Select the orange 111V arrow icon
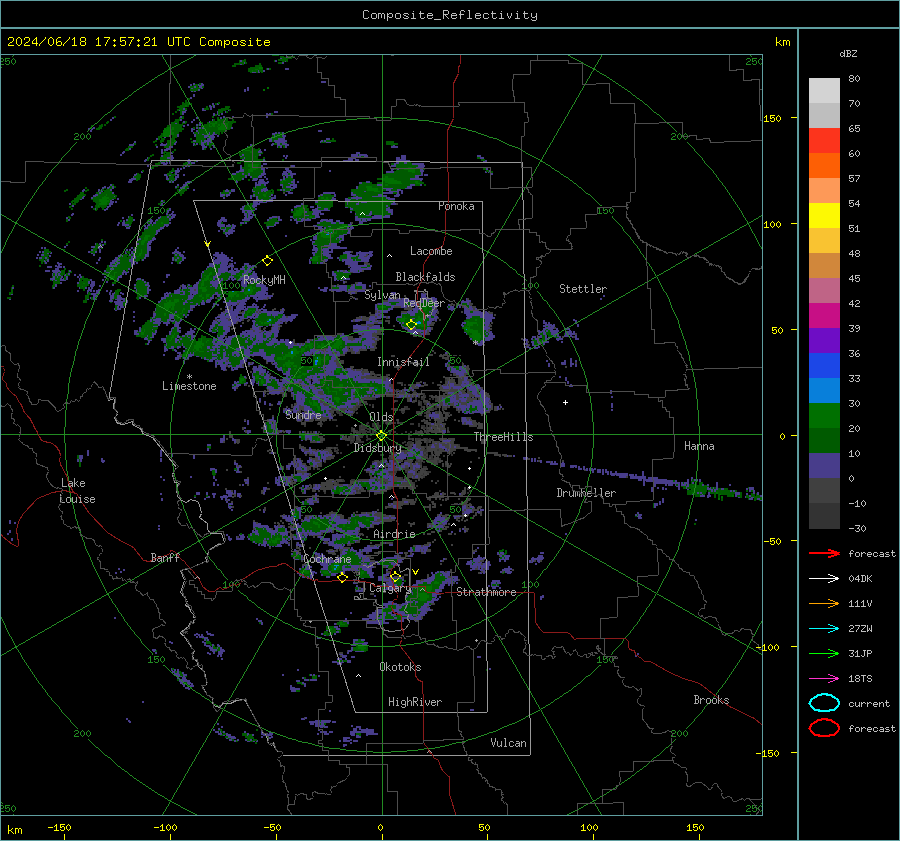900x841 pixels. pyautogui.click(x=824, y=603)
